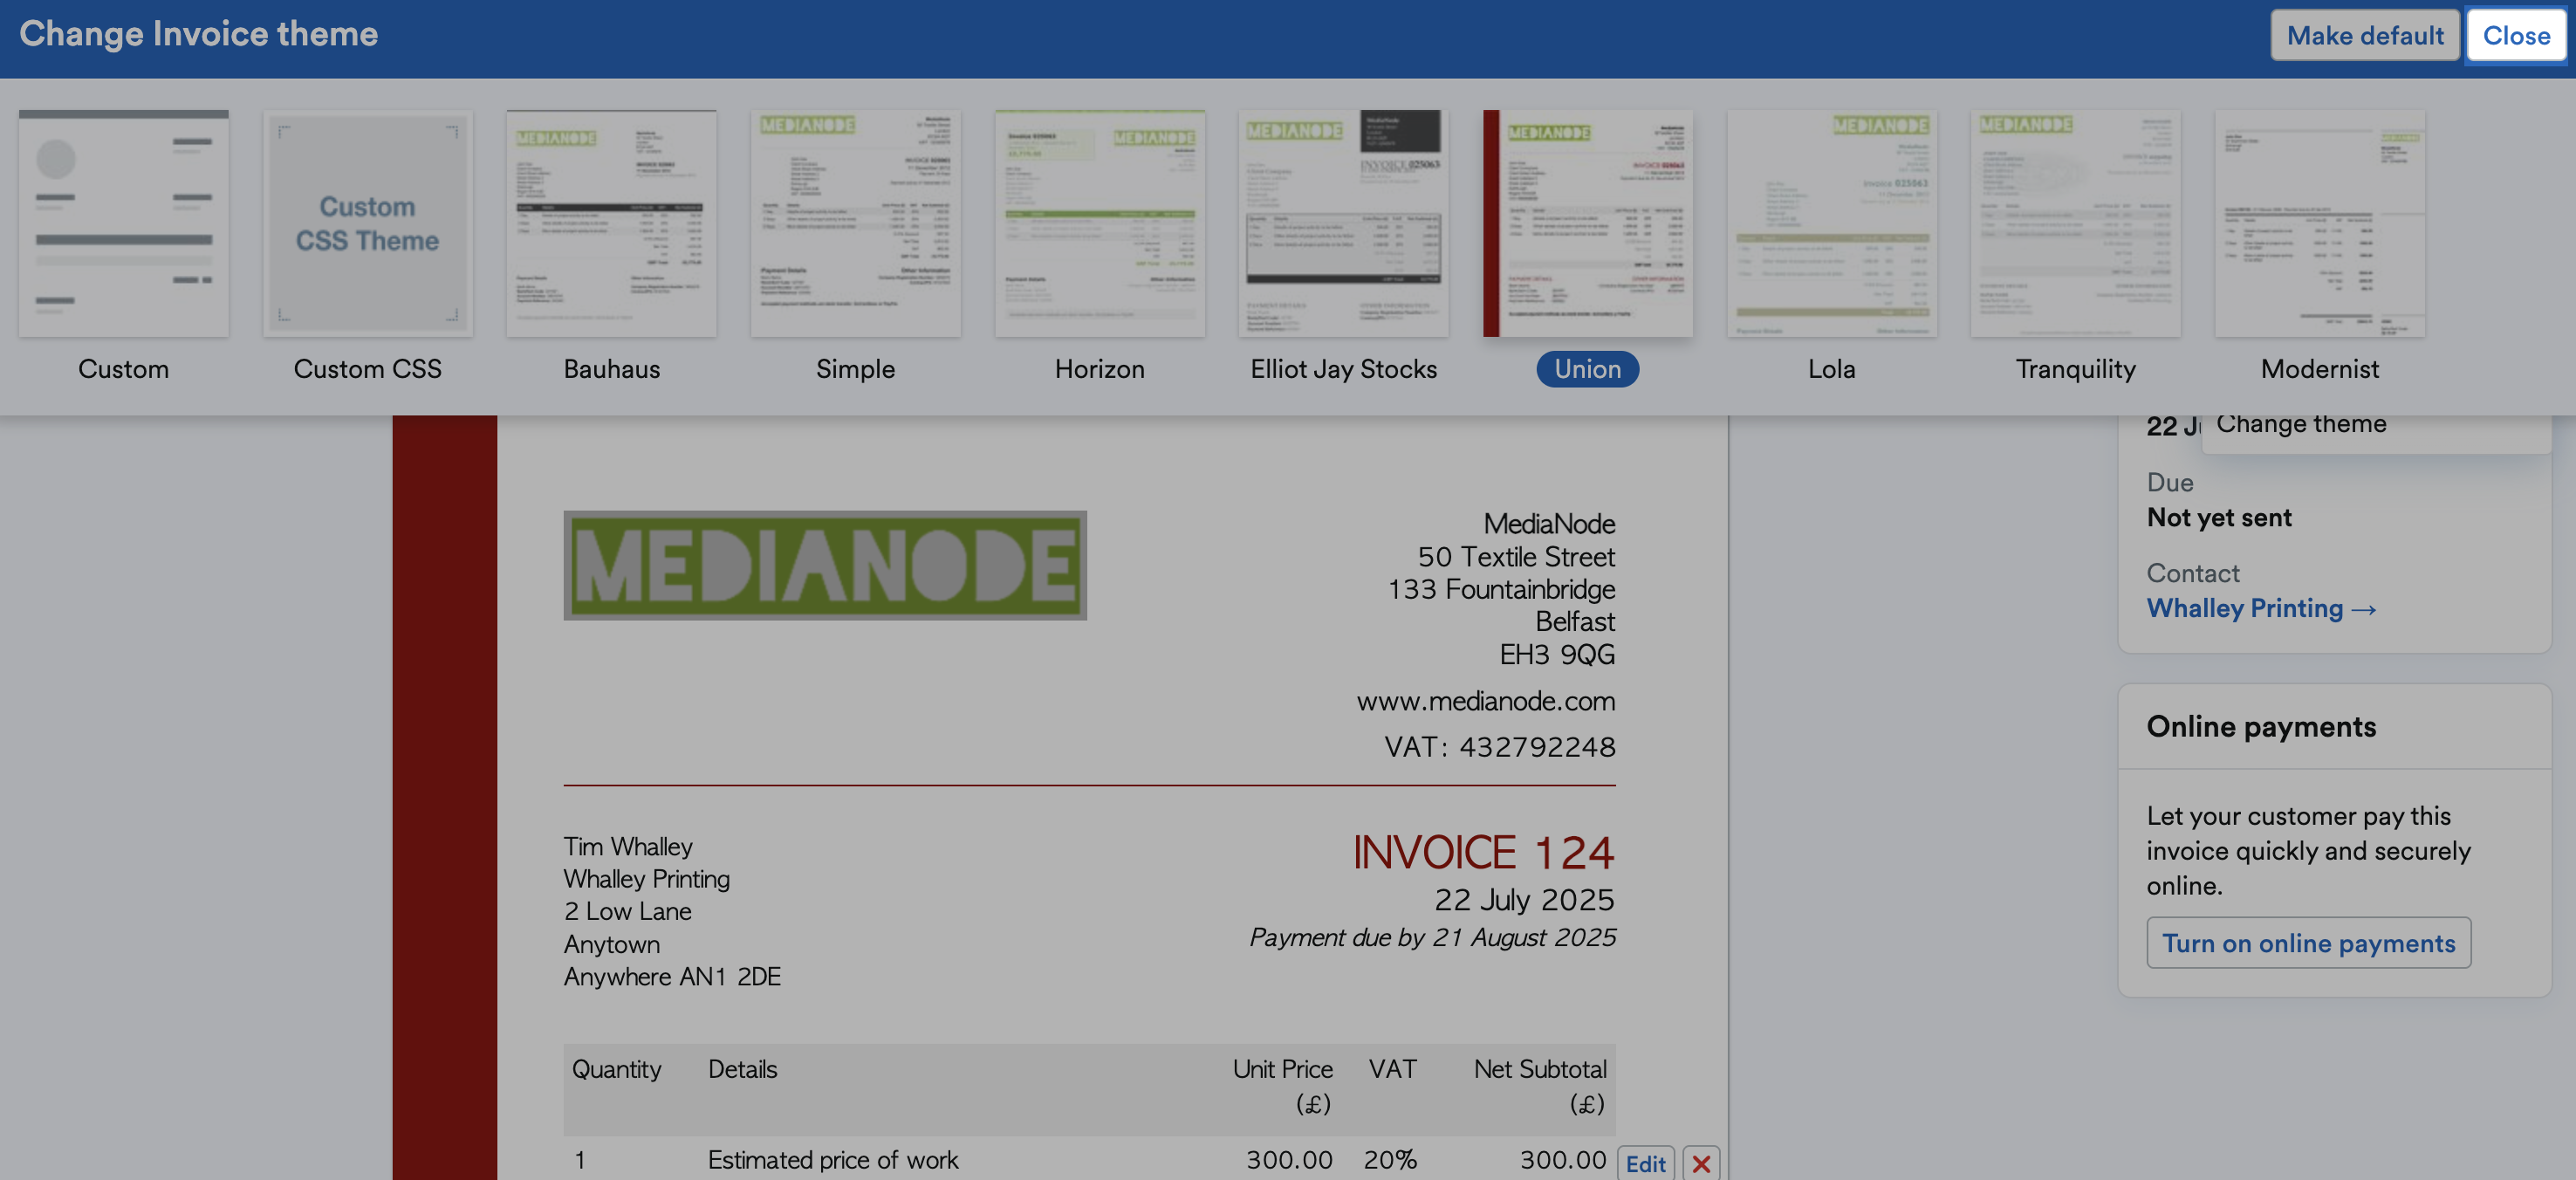
Task: Click the Union theme label
Action: 1587,369
